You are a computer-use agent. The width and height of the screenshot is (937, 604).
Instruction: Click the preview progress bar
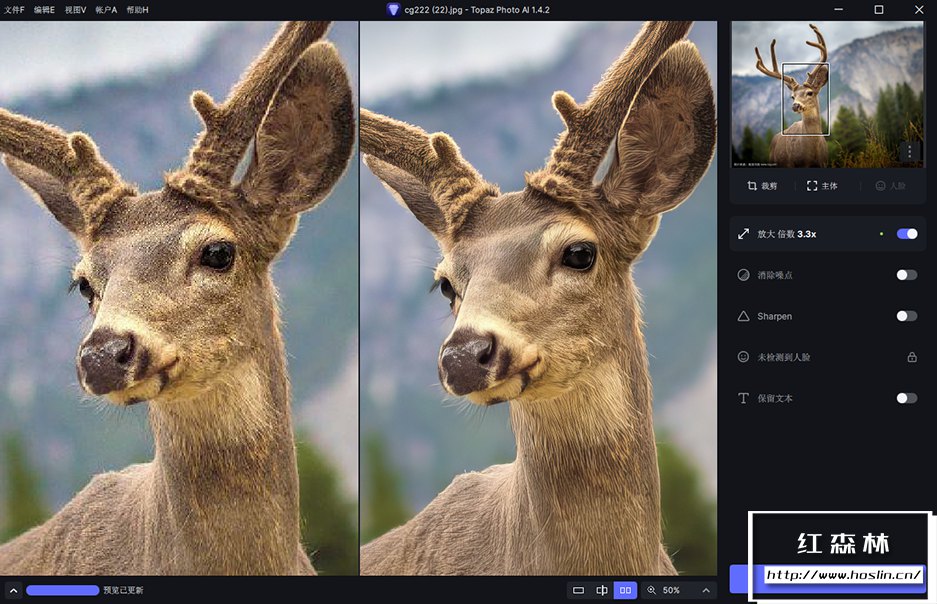pos(63,590)
